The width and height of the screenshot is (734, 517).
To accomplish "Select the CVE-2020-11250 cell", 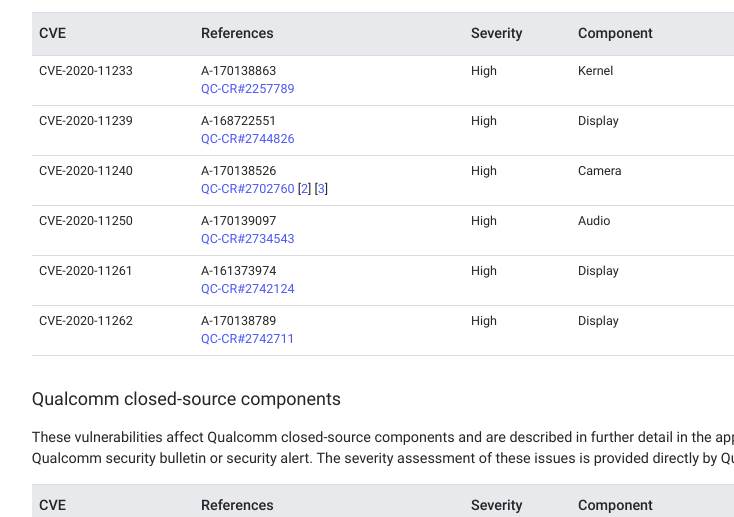I will pyautogui.click(x=85, y=221).
